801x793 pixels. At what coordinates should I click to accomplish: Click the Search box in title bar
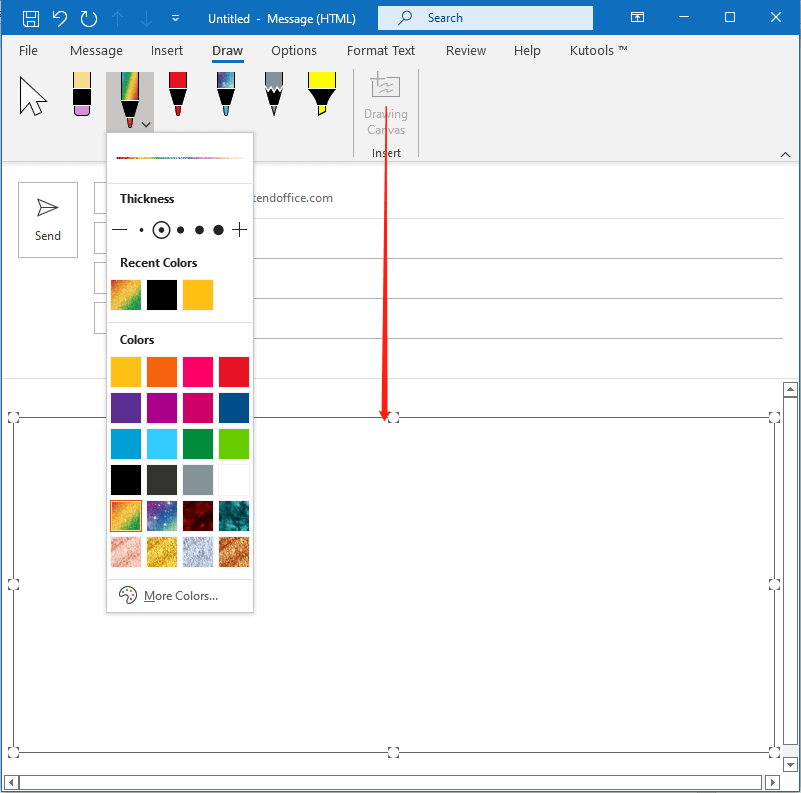point(485,18)
